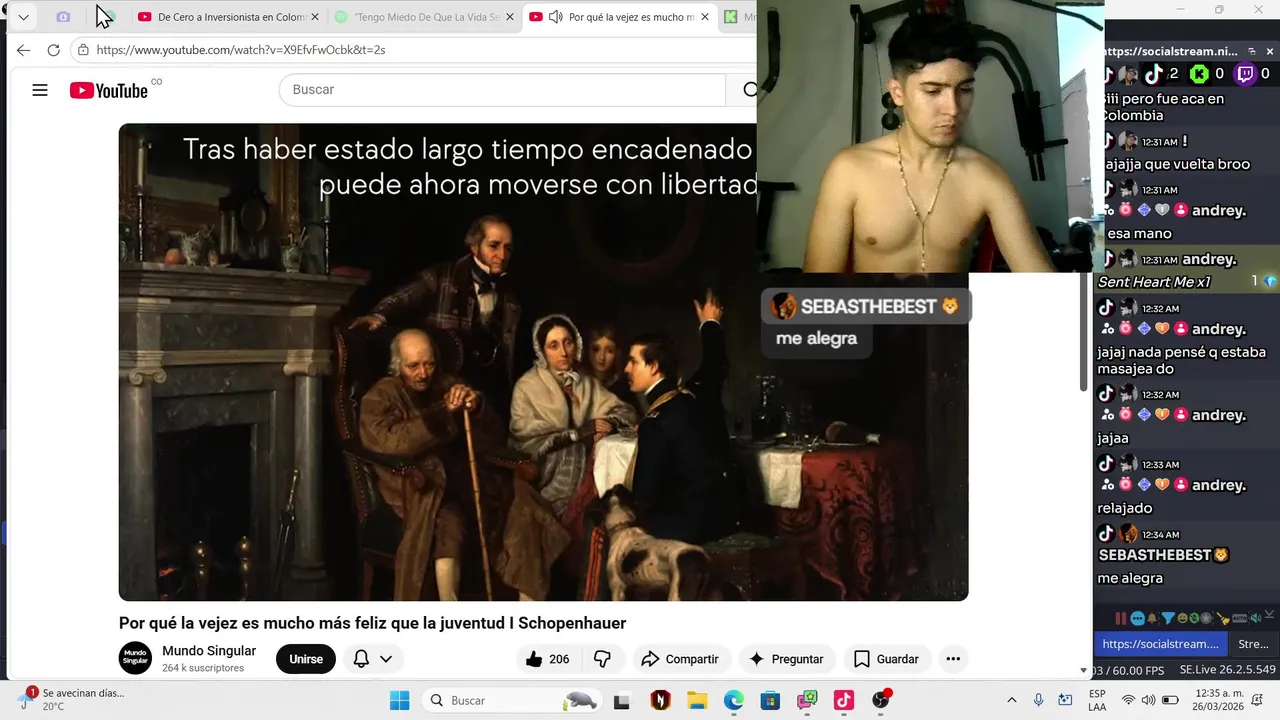Select the 'esa mano' chat message
Viewport: 1280px width, 720px height.
[x=1139, y=233]
